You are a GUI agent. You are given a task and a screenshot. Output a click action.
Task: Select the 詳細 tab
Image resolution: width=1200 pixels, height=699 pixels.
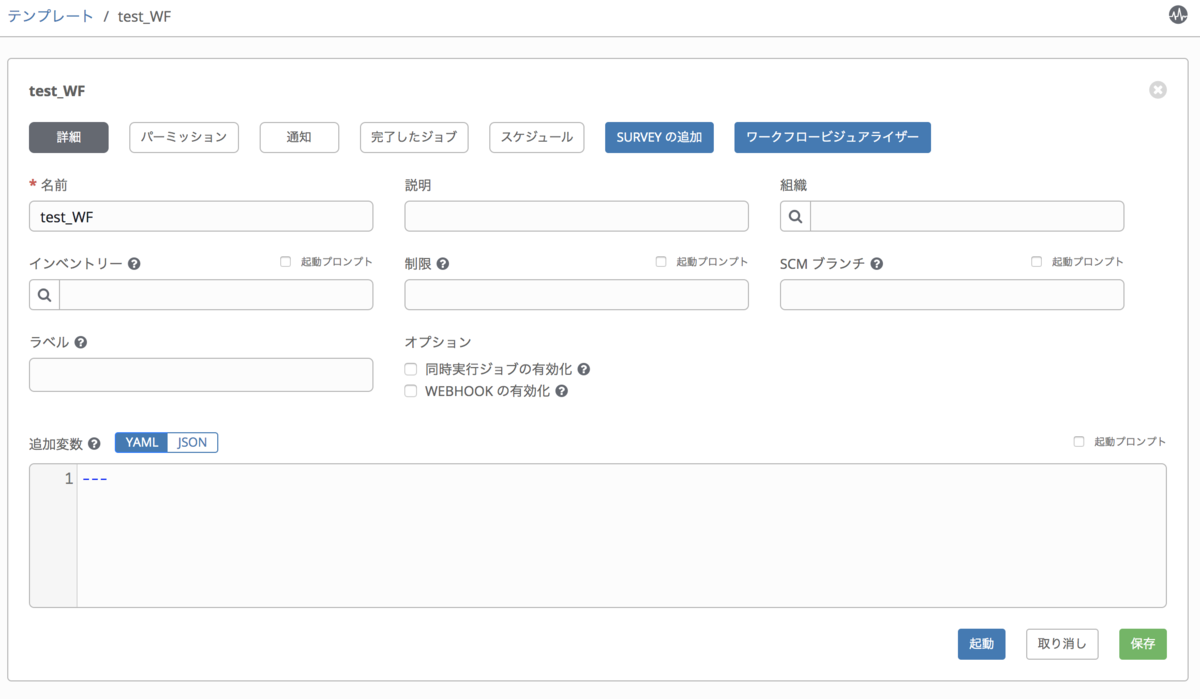pos(69,137)
